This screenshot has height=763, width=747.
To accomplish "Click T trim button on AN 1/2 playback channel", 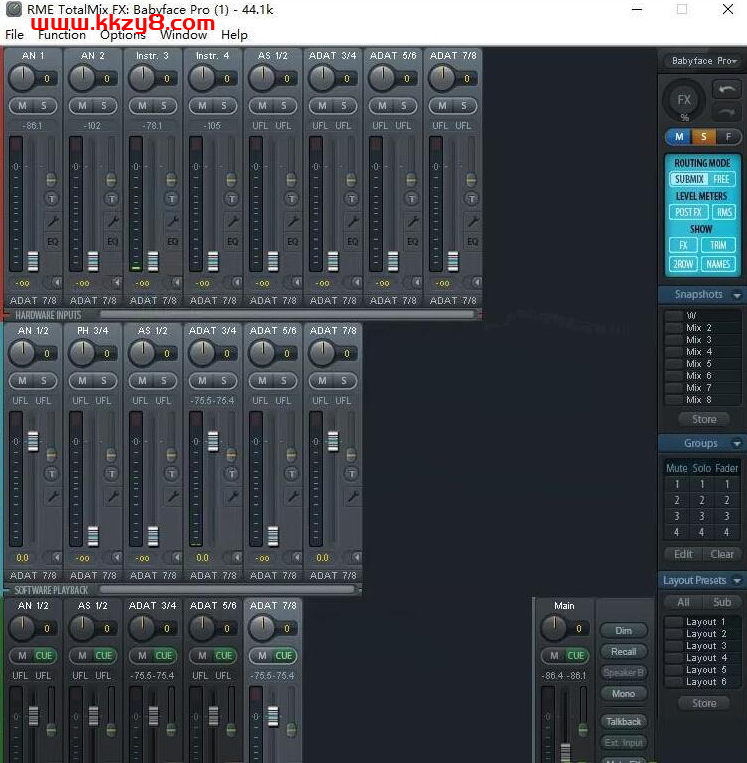I will pyautogui.click(x=52, y=473).
